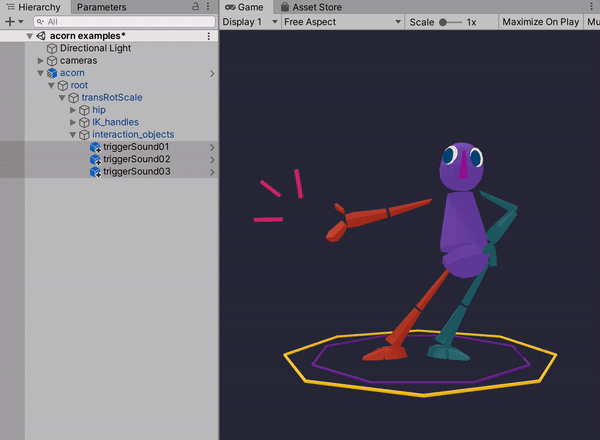
Task: Open the triggerSound02 prefab via arrow
Action: [212, 160]
